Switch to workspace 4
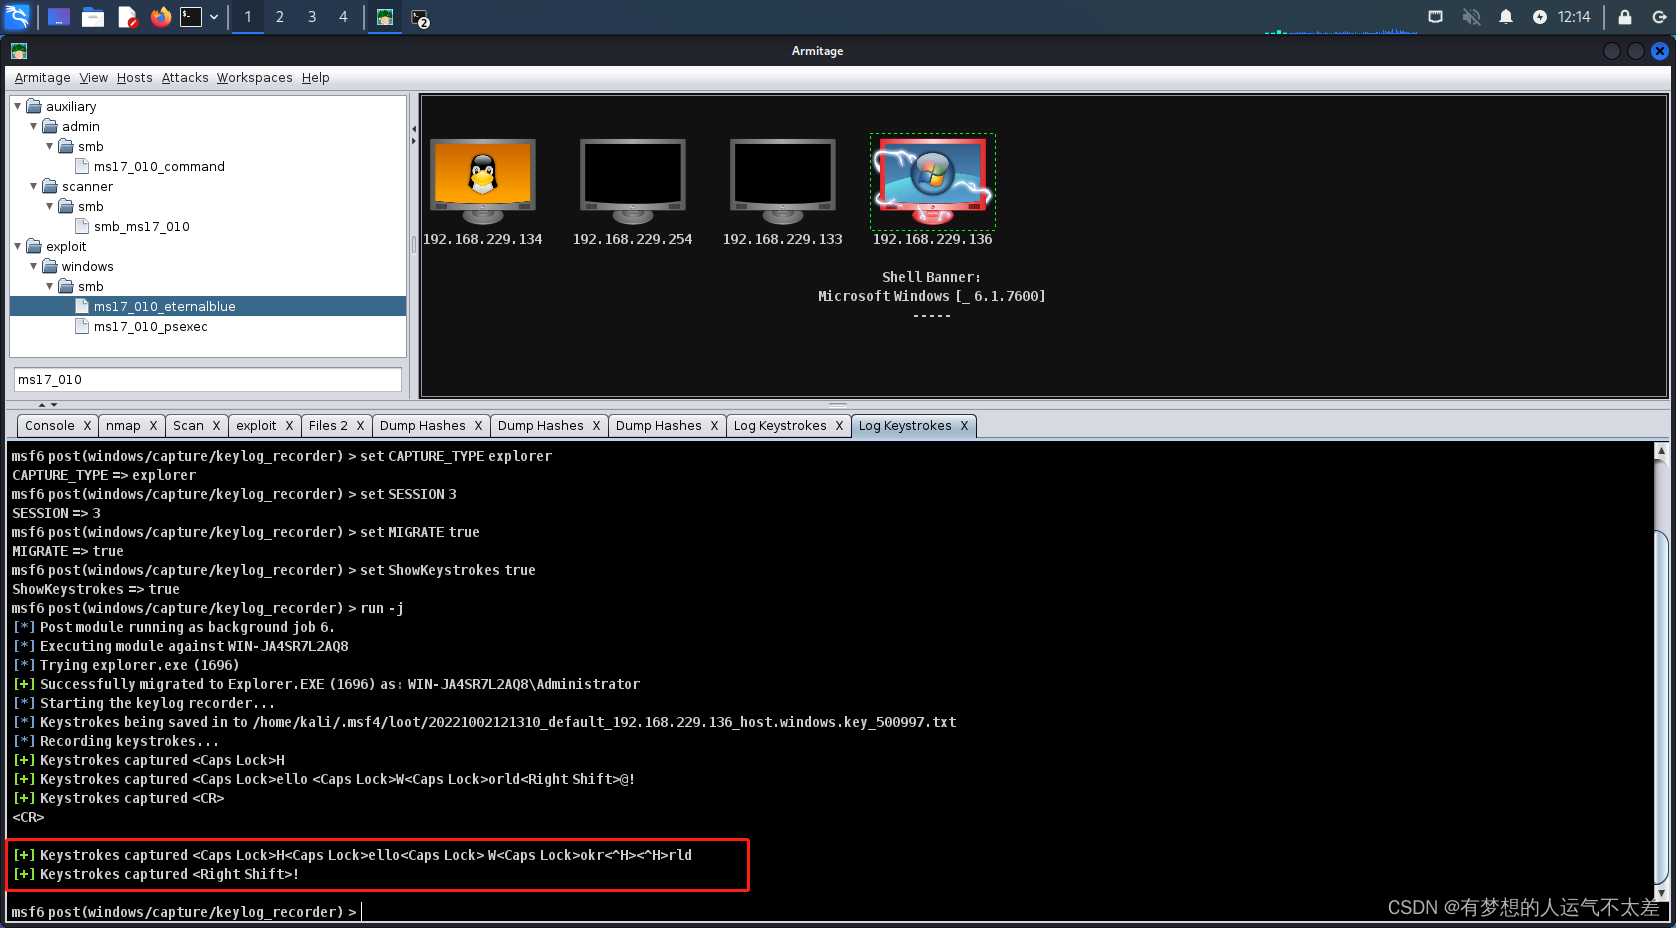1676x928 pixels. tap(343, 17)
